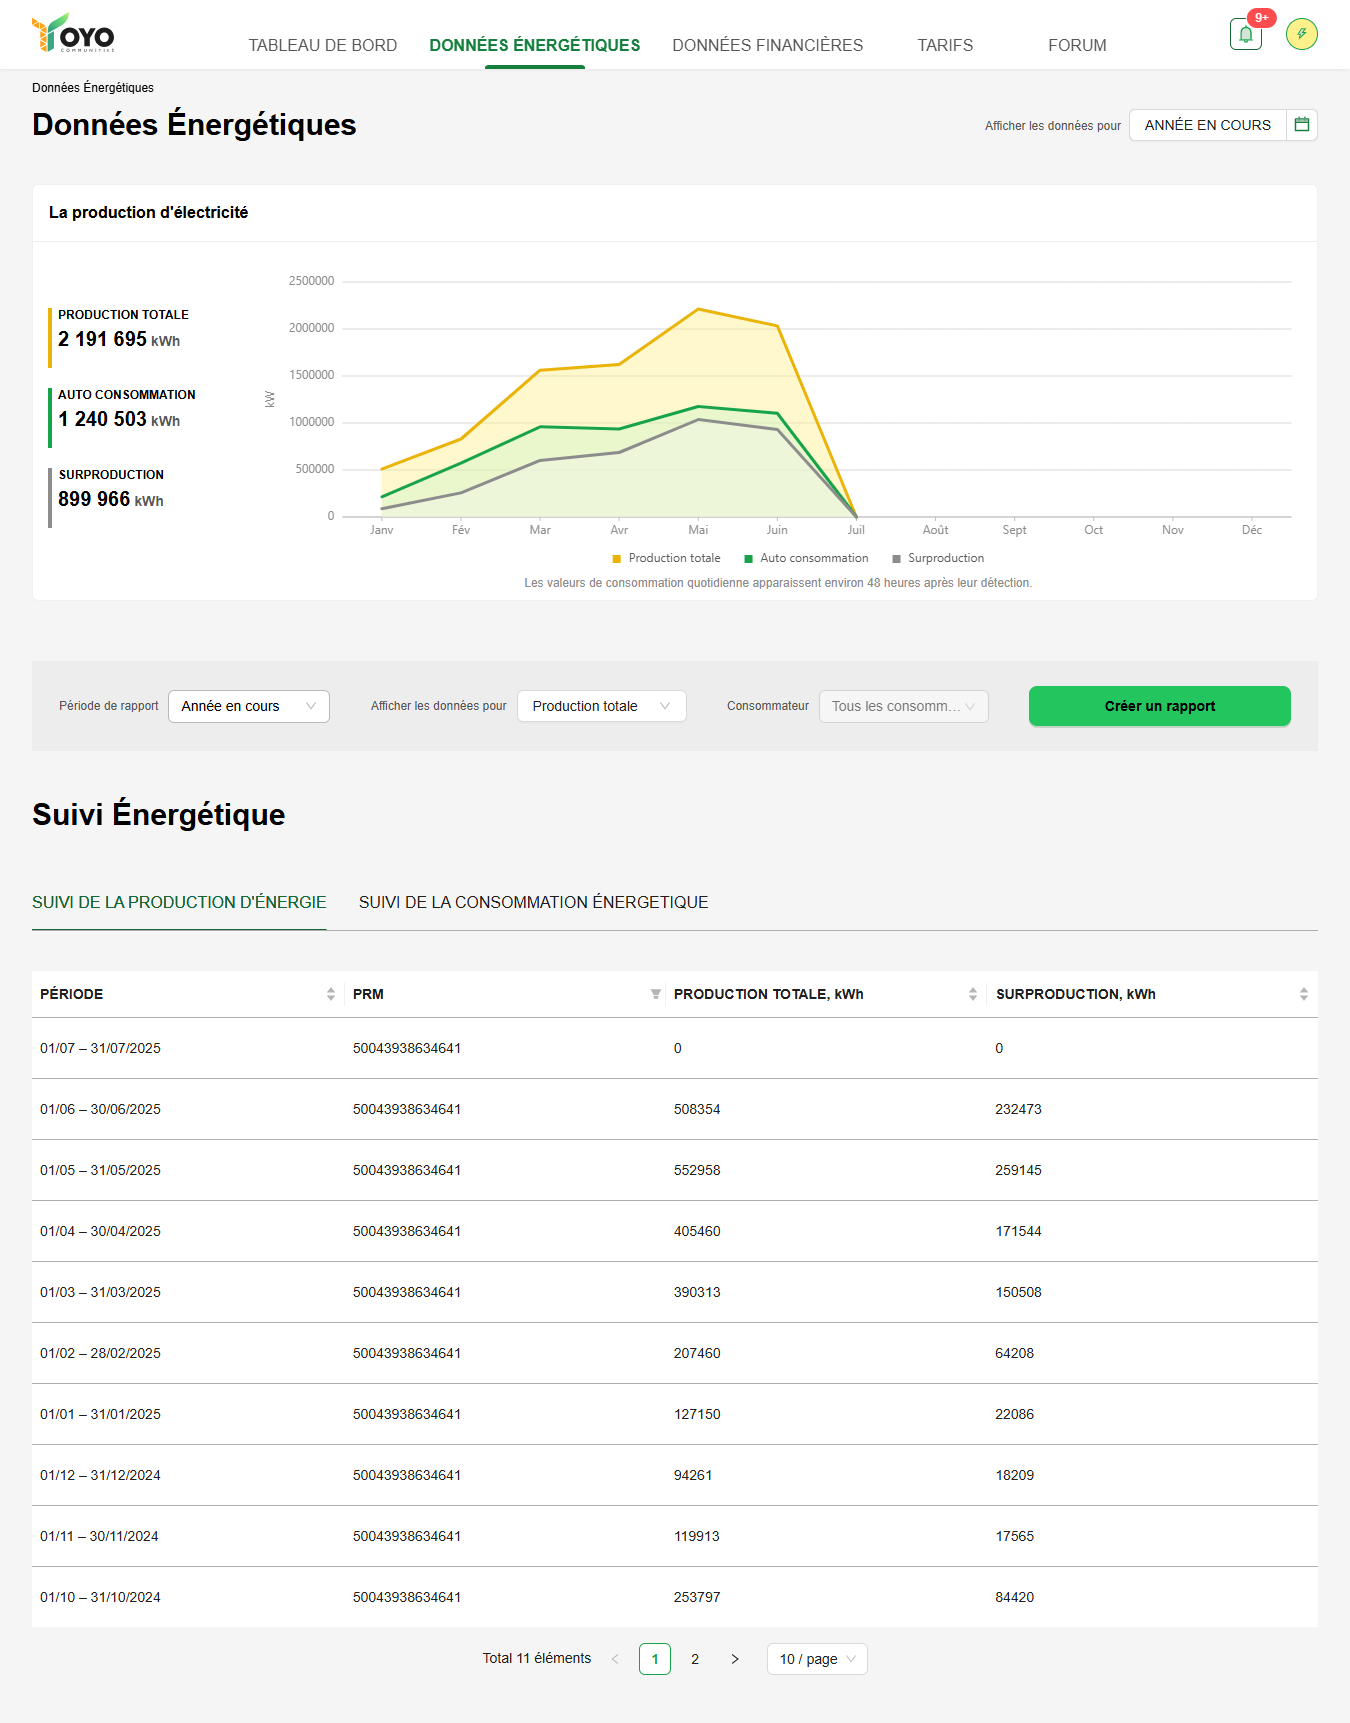Sort by Surproduction column arrows
This screenshot has width=1350, height=1723.
pyautogui.click(x=1303, y=994)
